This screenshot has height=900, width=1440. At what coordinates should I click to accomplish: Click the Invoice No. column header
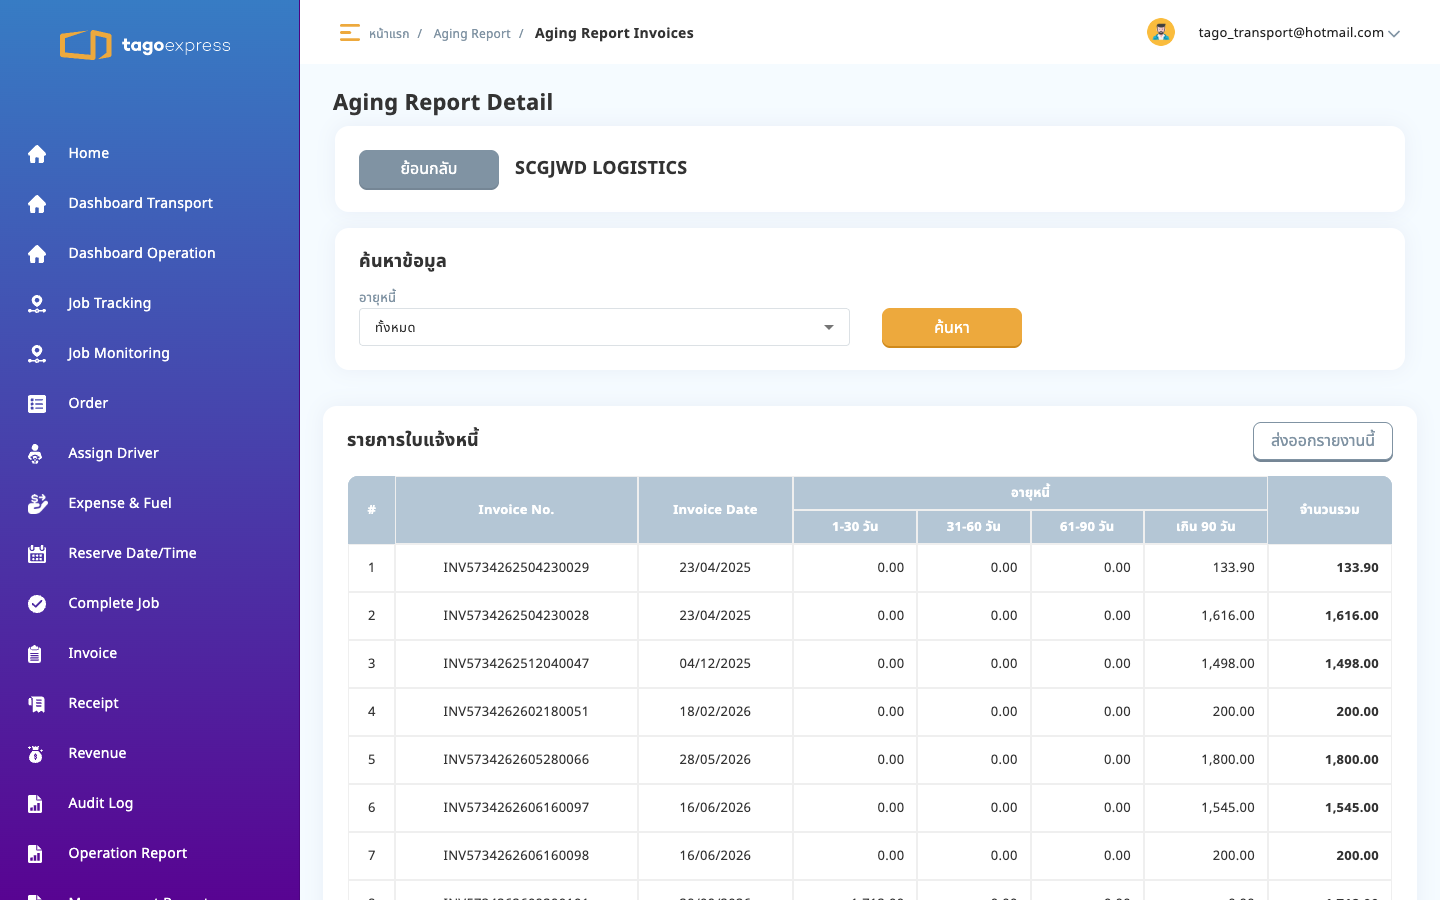click(516, 510)
